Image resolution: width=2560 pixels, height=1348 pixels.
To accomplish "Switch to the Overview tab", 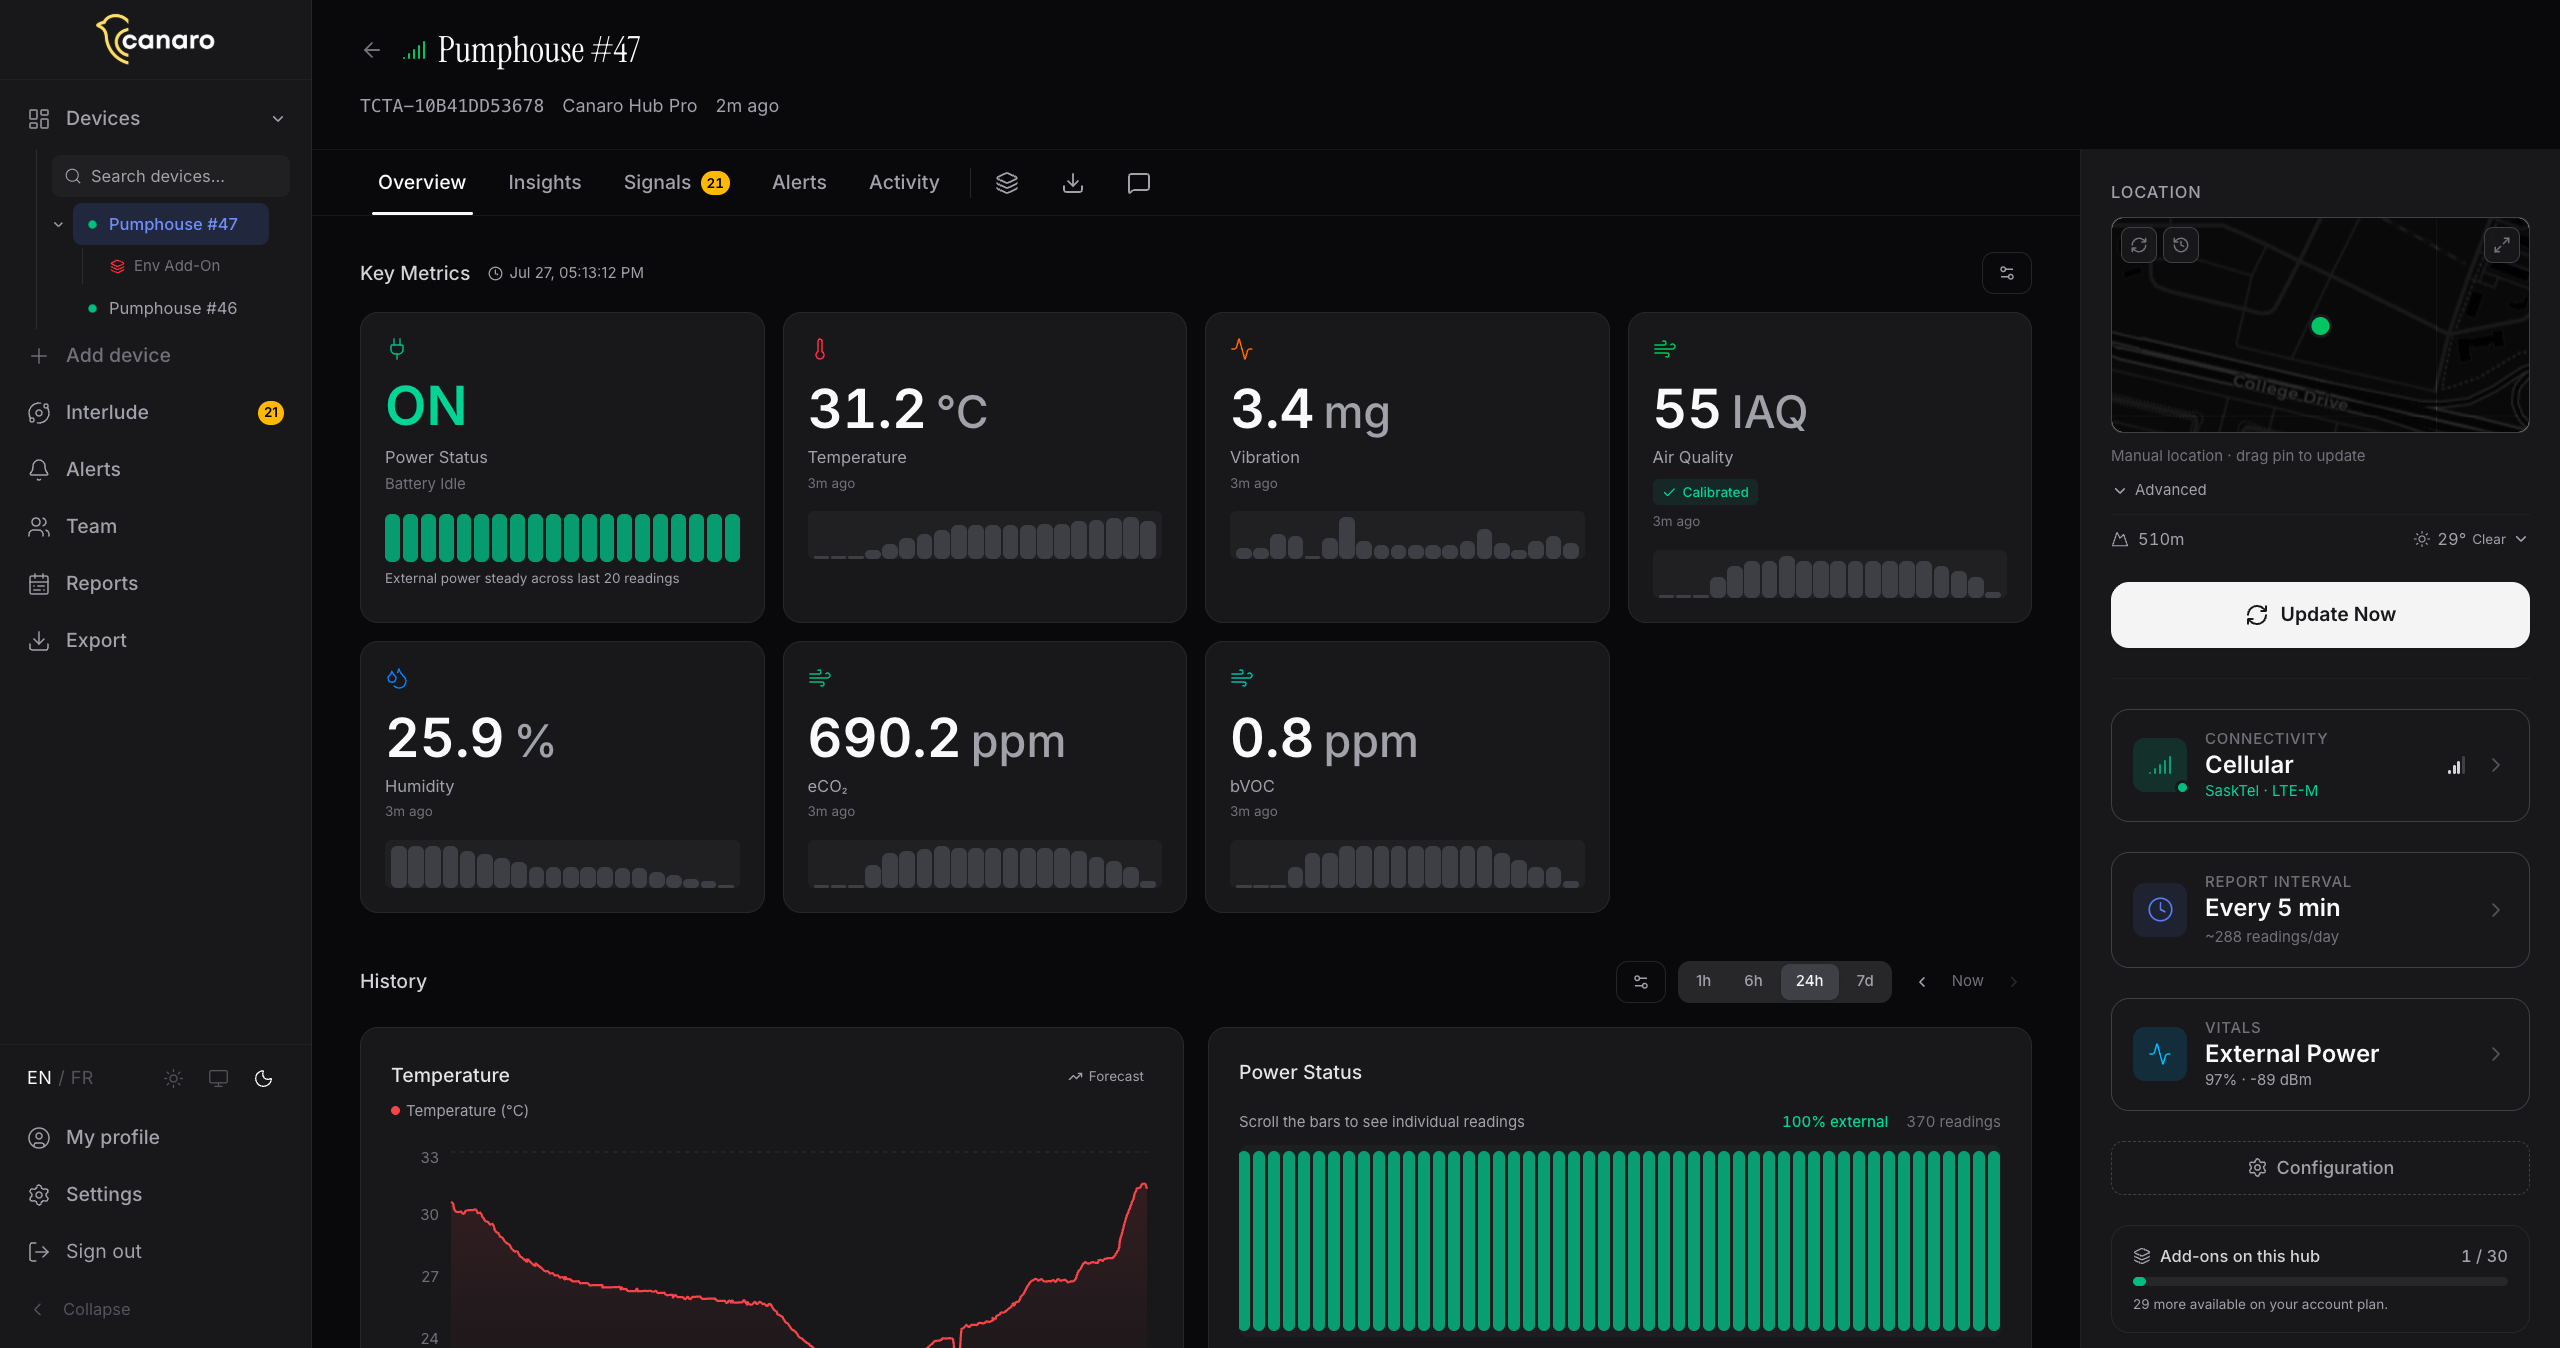I will 422,183.
